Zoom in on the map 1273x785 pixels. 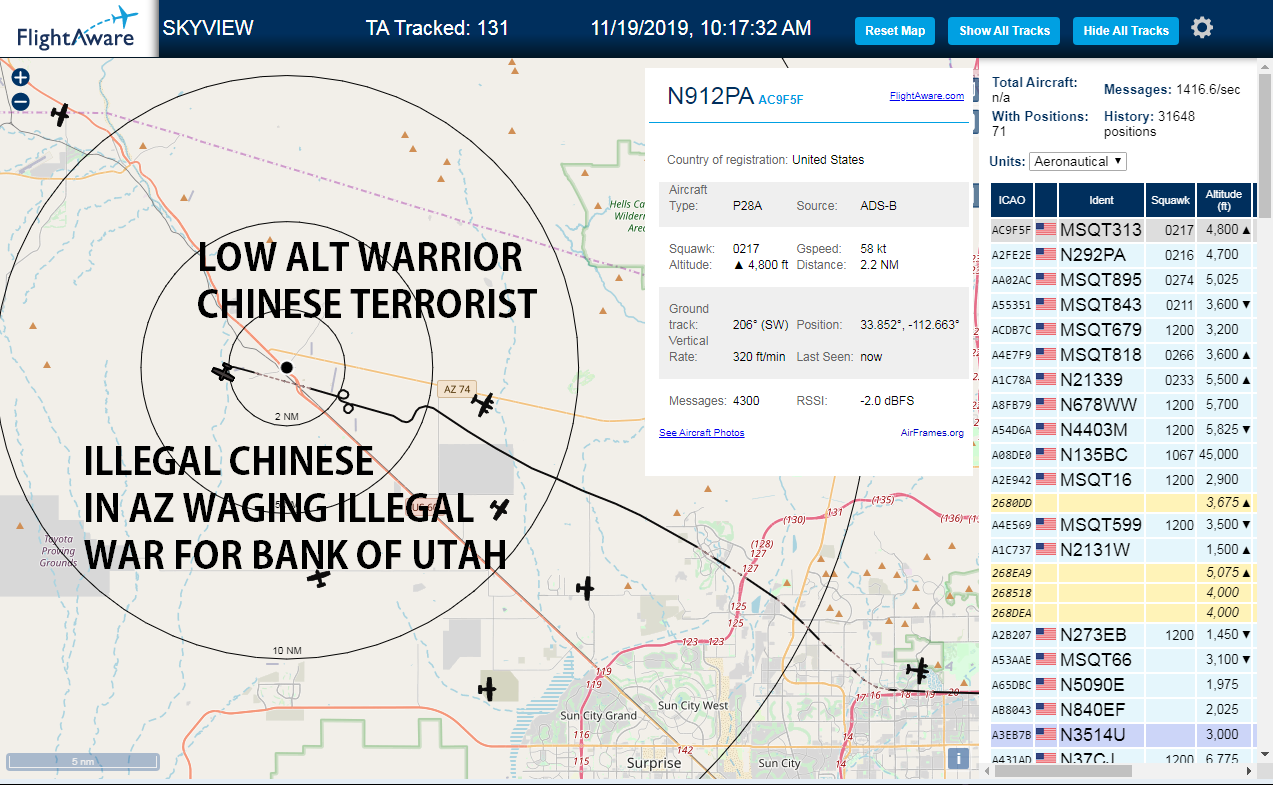click(21, 78)
